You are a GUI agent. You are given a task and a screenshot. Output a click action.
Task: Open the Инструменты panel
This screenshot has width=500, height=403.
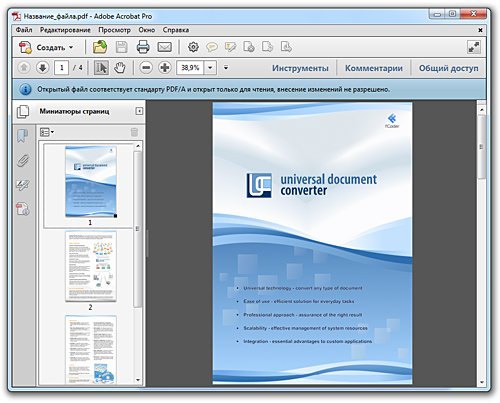300,68
